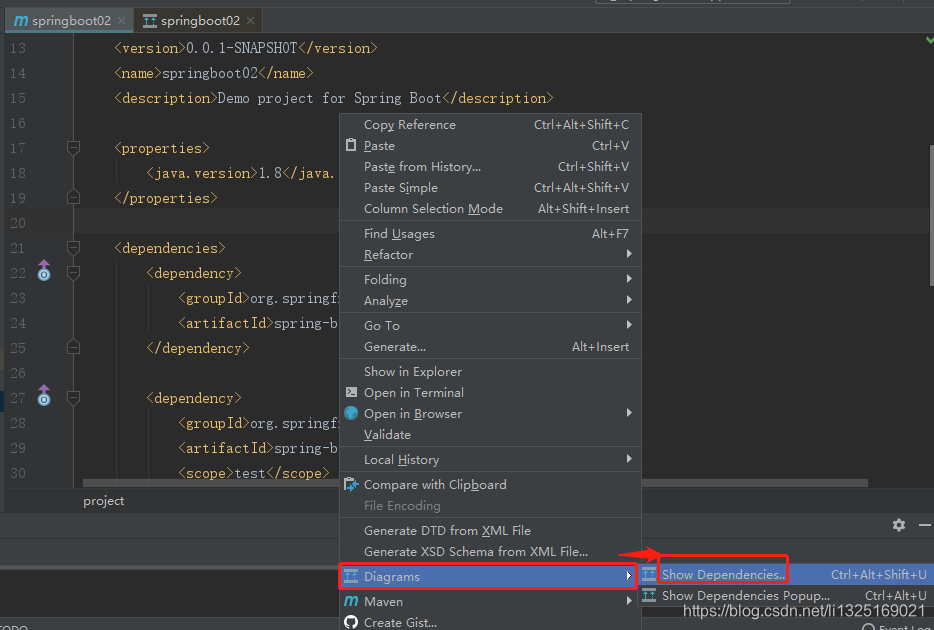Expand the Local History submenu
934x630 pixels.
(490, 459)
